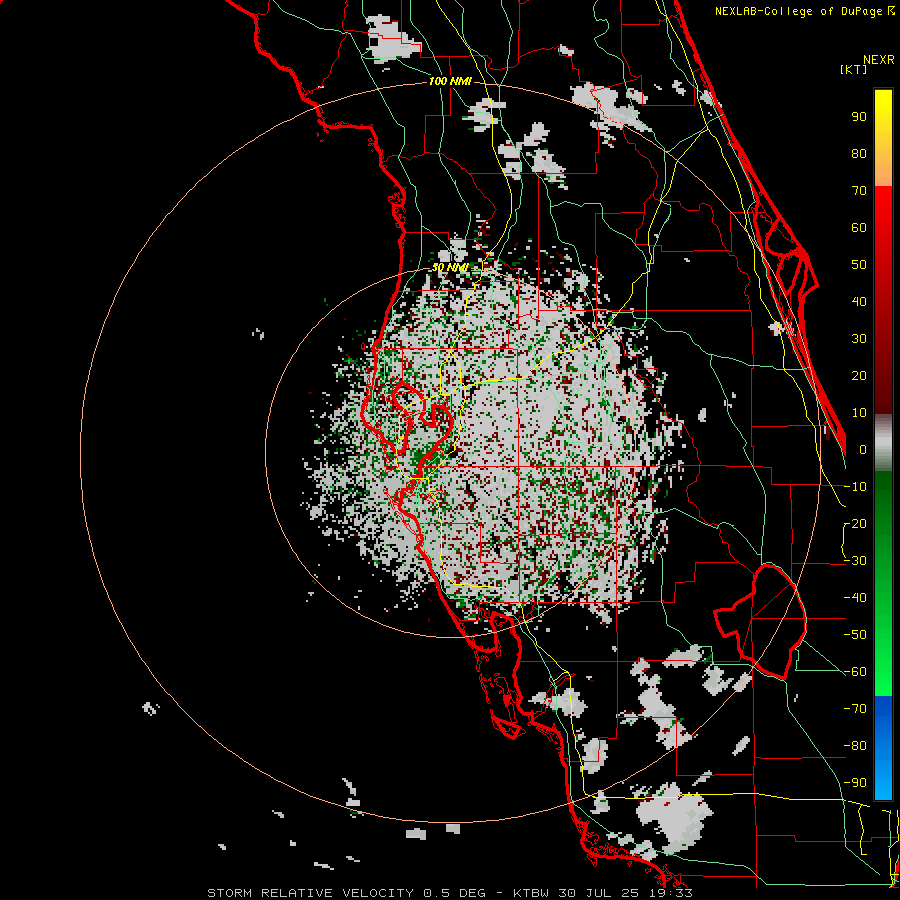This screenshot has width=900, height=900.
Task: Click the -50 value on the velocity scale
Action: [855, 635]
